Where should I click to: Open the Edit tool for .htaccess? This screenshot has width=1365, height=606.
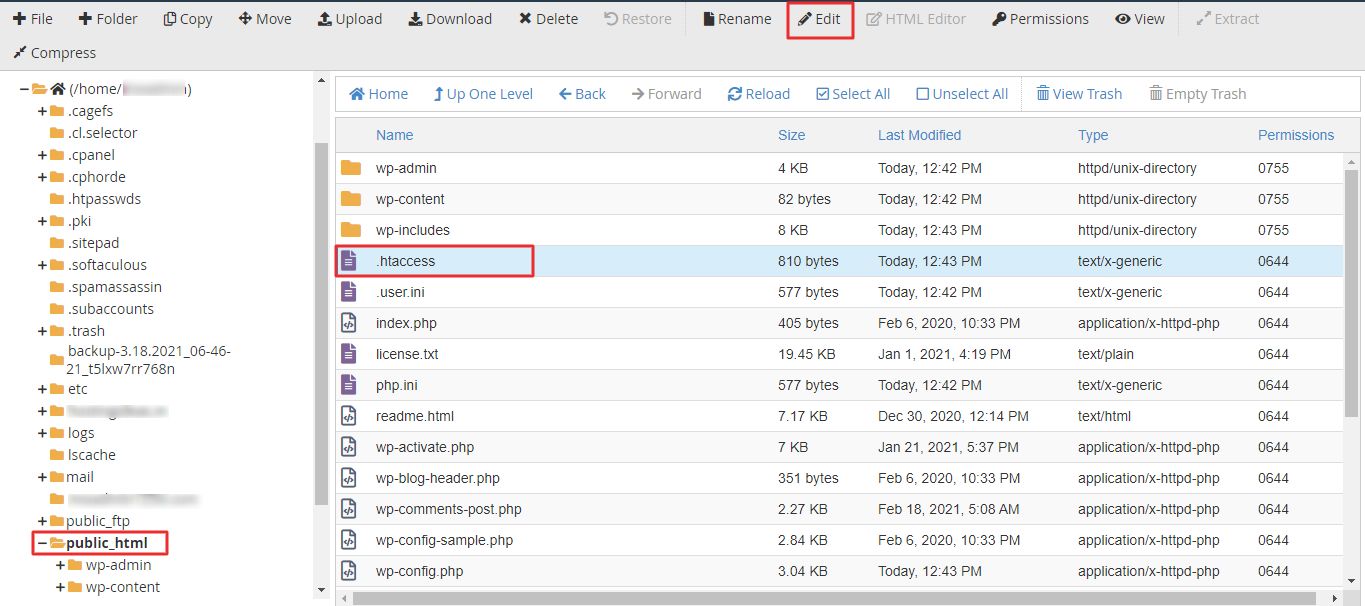pyautogui.click(x=819, y=19)
